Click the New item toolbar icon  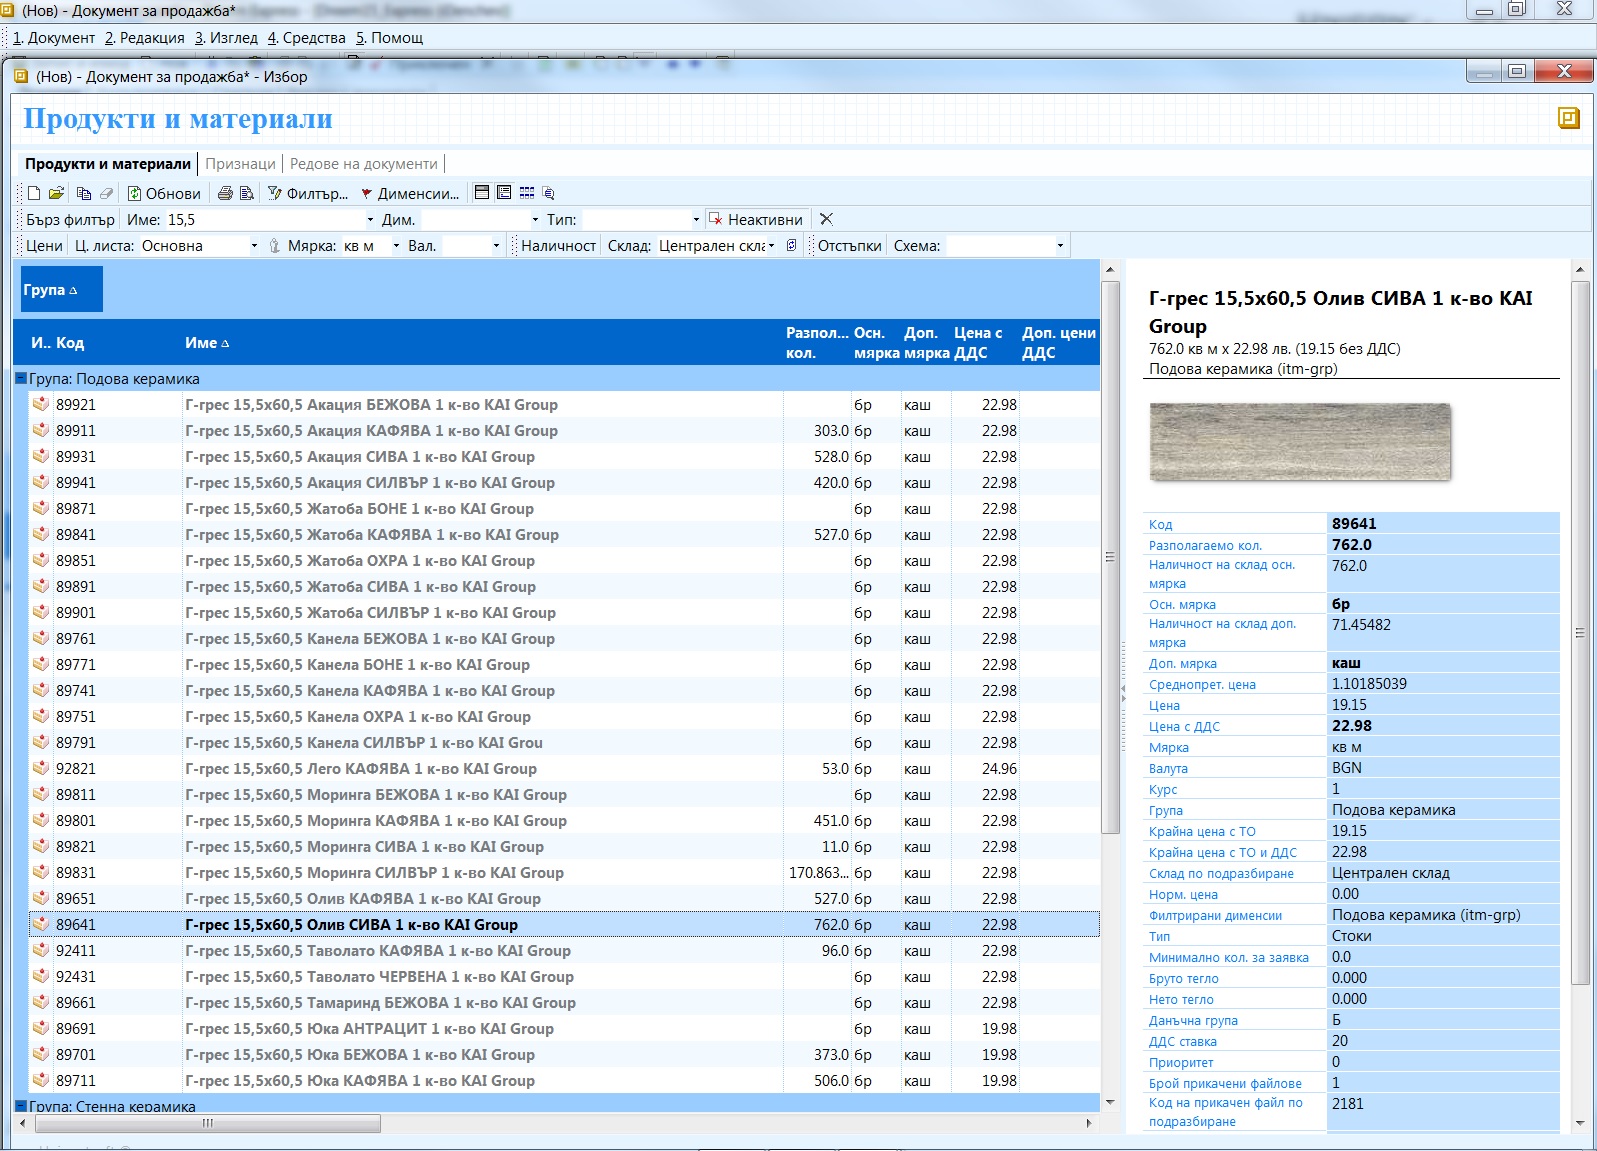tap(34, 193)
